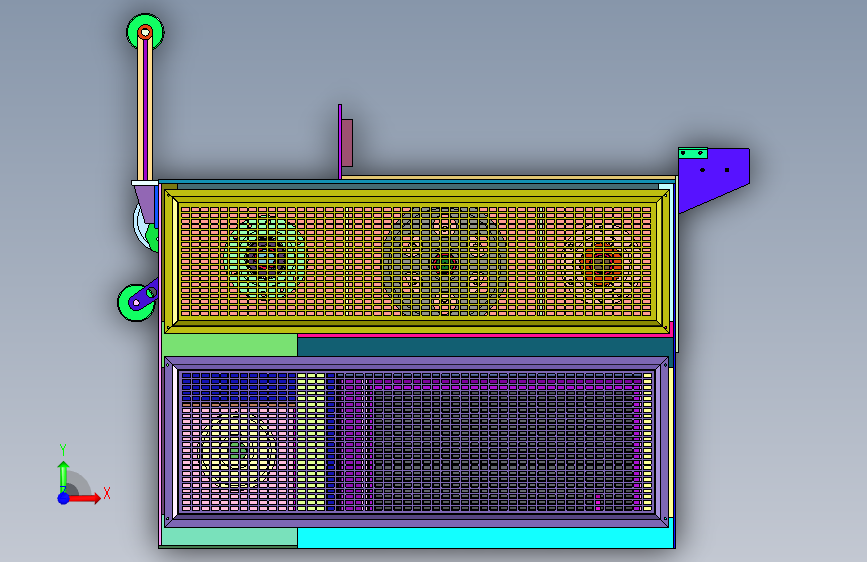Click the red X axis arrow of the triad
The width and height of the screenshot is (867, 562).
pos(84,498)
